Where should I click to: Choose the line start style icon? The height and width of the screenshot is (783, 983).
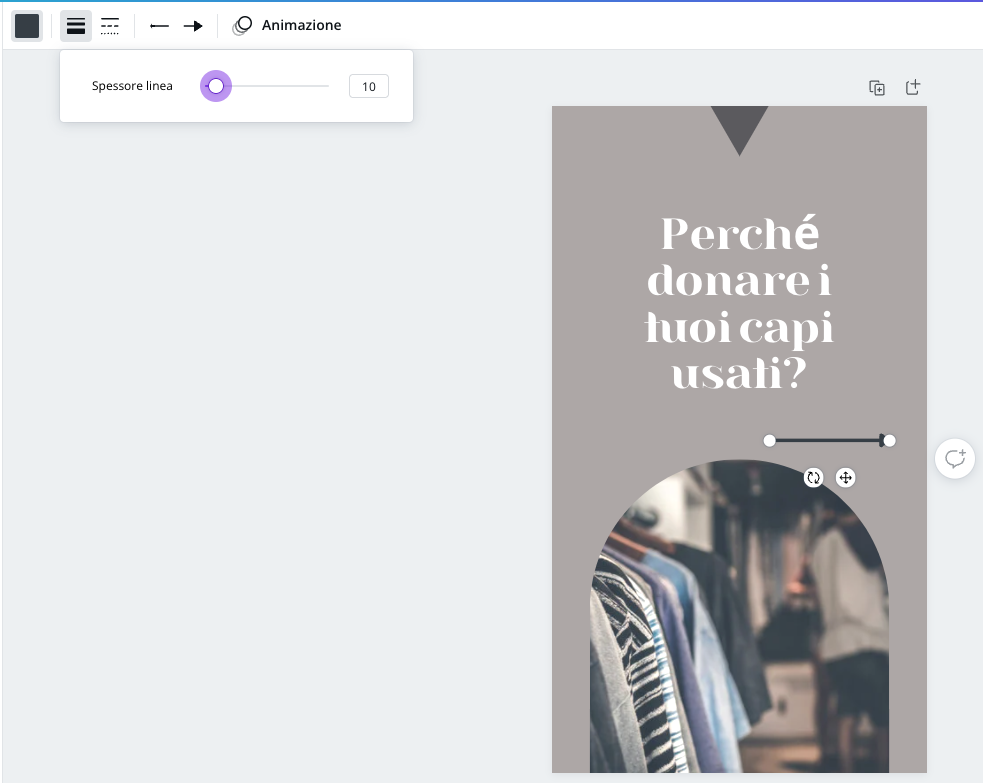pos(159,26)
